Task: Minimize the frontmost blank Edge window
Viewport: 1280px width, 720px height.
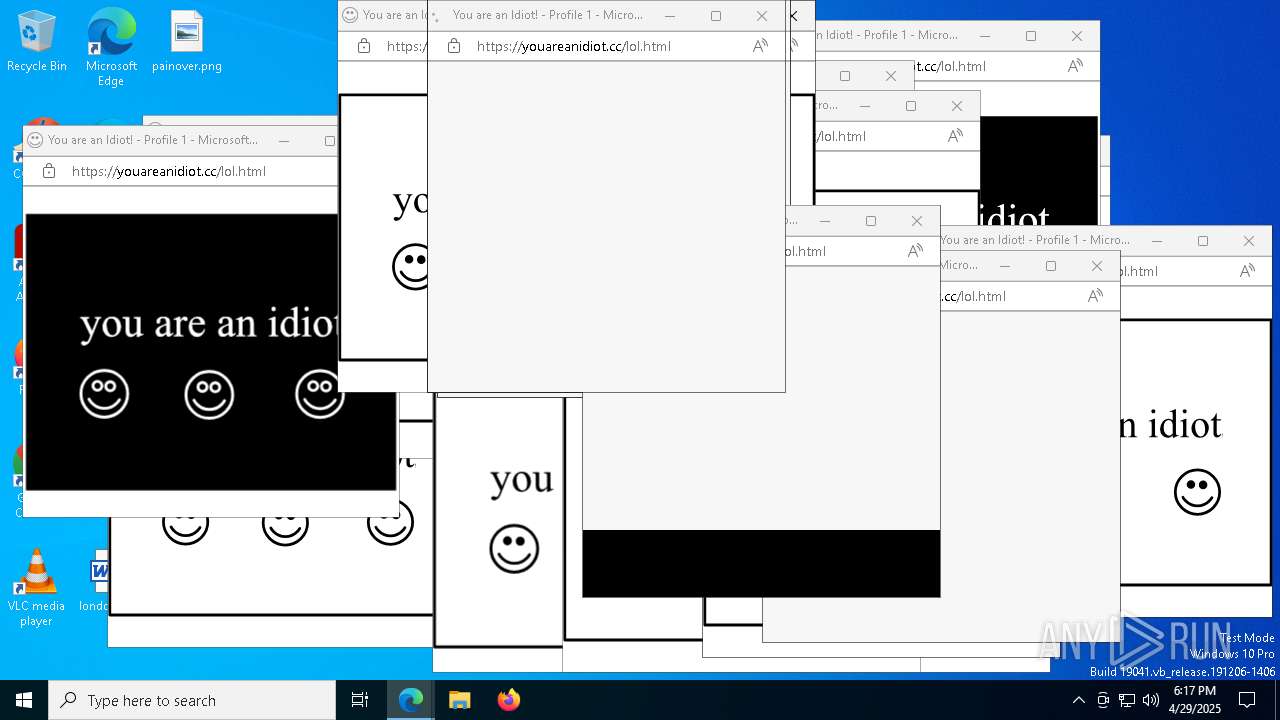Action: pos(670,15)
